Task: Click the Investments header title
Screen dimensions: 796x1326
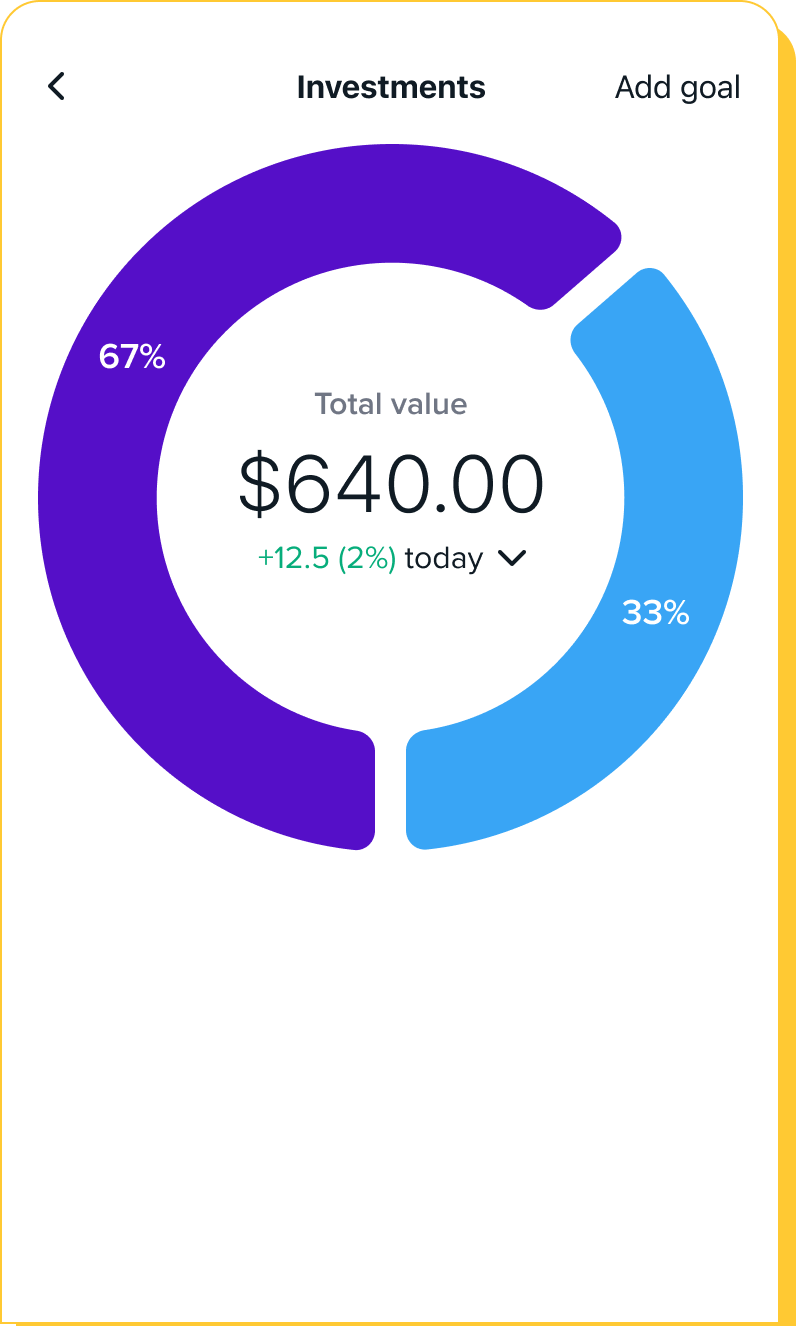Action: coord(391,88)
